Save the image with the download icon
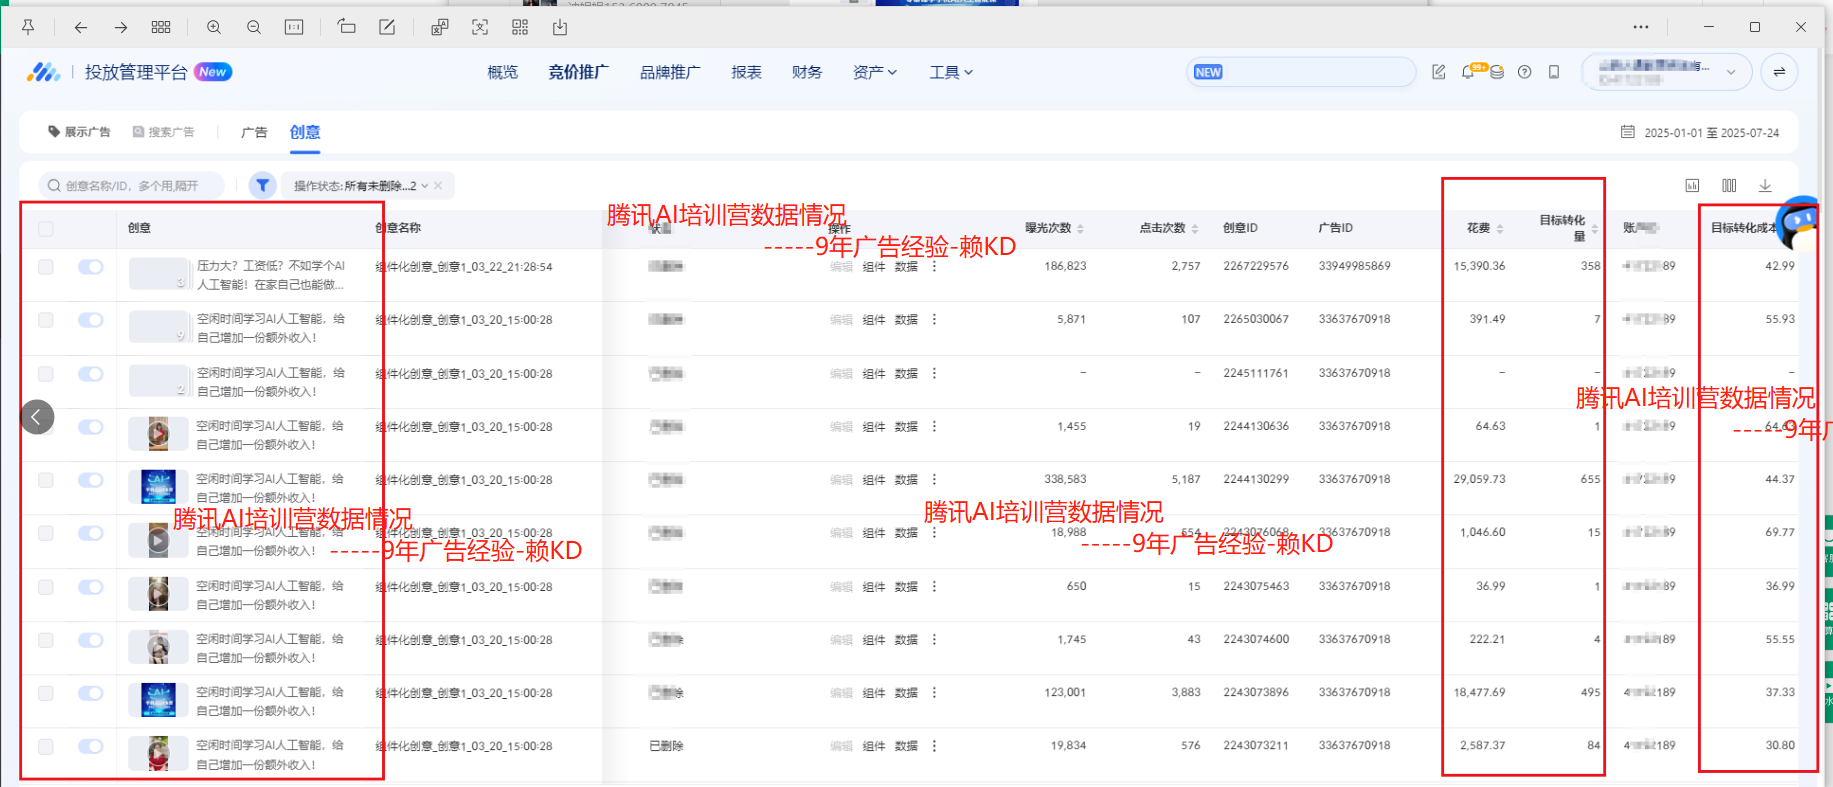This screenshot has width=1833, height=787. (560, 27)
